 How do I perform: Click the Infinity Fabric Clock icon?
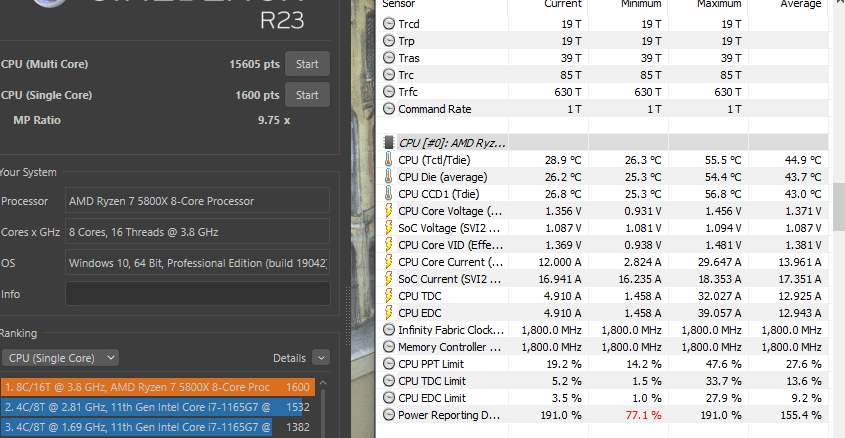point(389,330)
